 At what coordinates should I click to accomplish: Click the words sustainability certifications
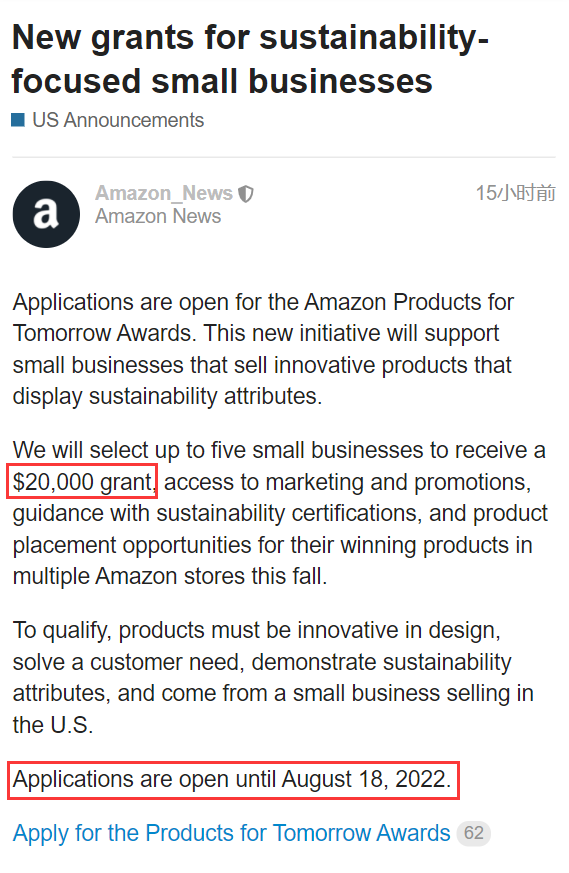click(x=288, y=513)
